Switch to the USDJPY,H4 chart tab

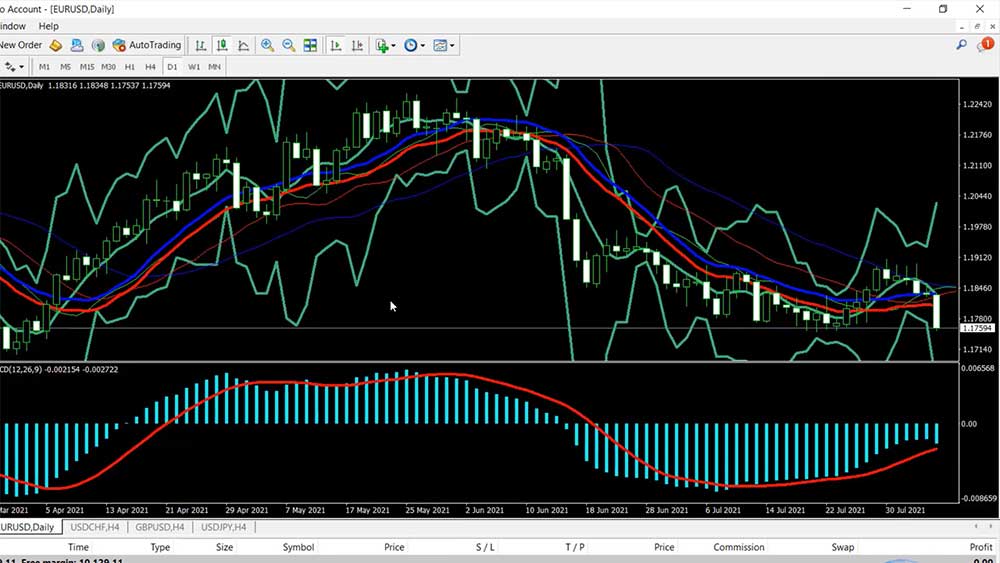pos(224,527)
